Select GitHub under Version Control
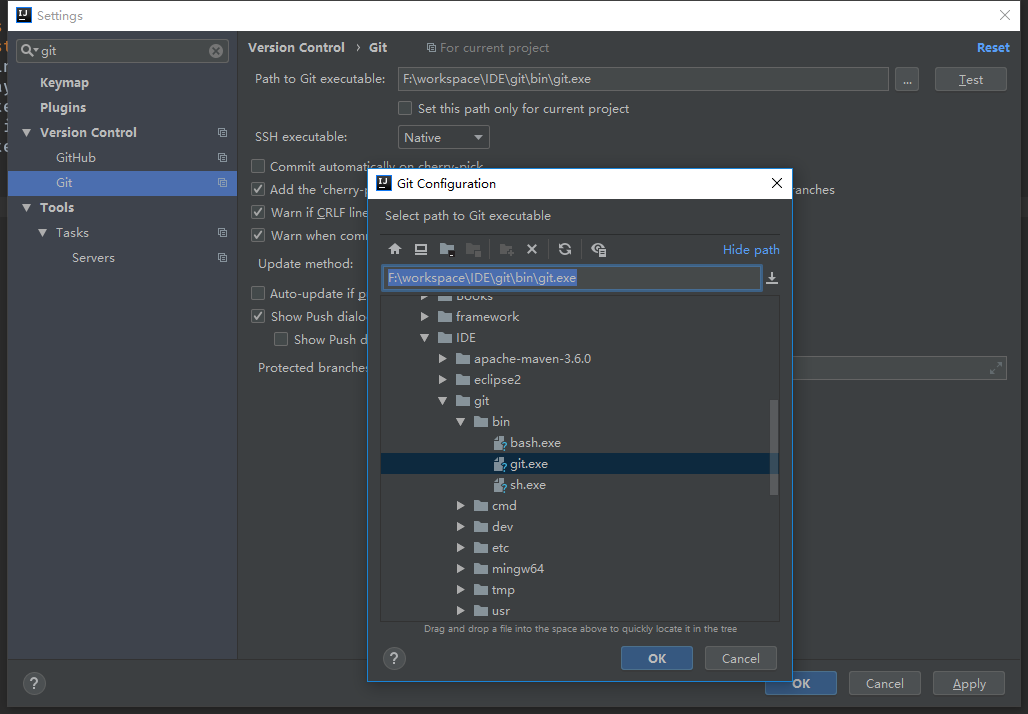 (x=76, y=157)
